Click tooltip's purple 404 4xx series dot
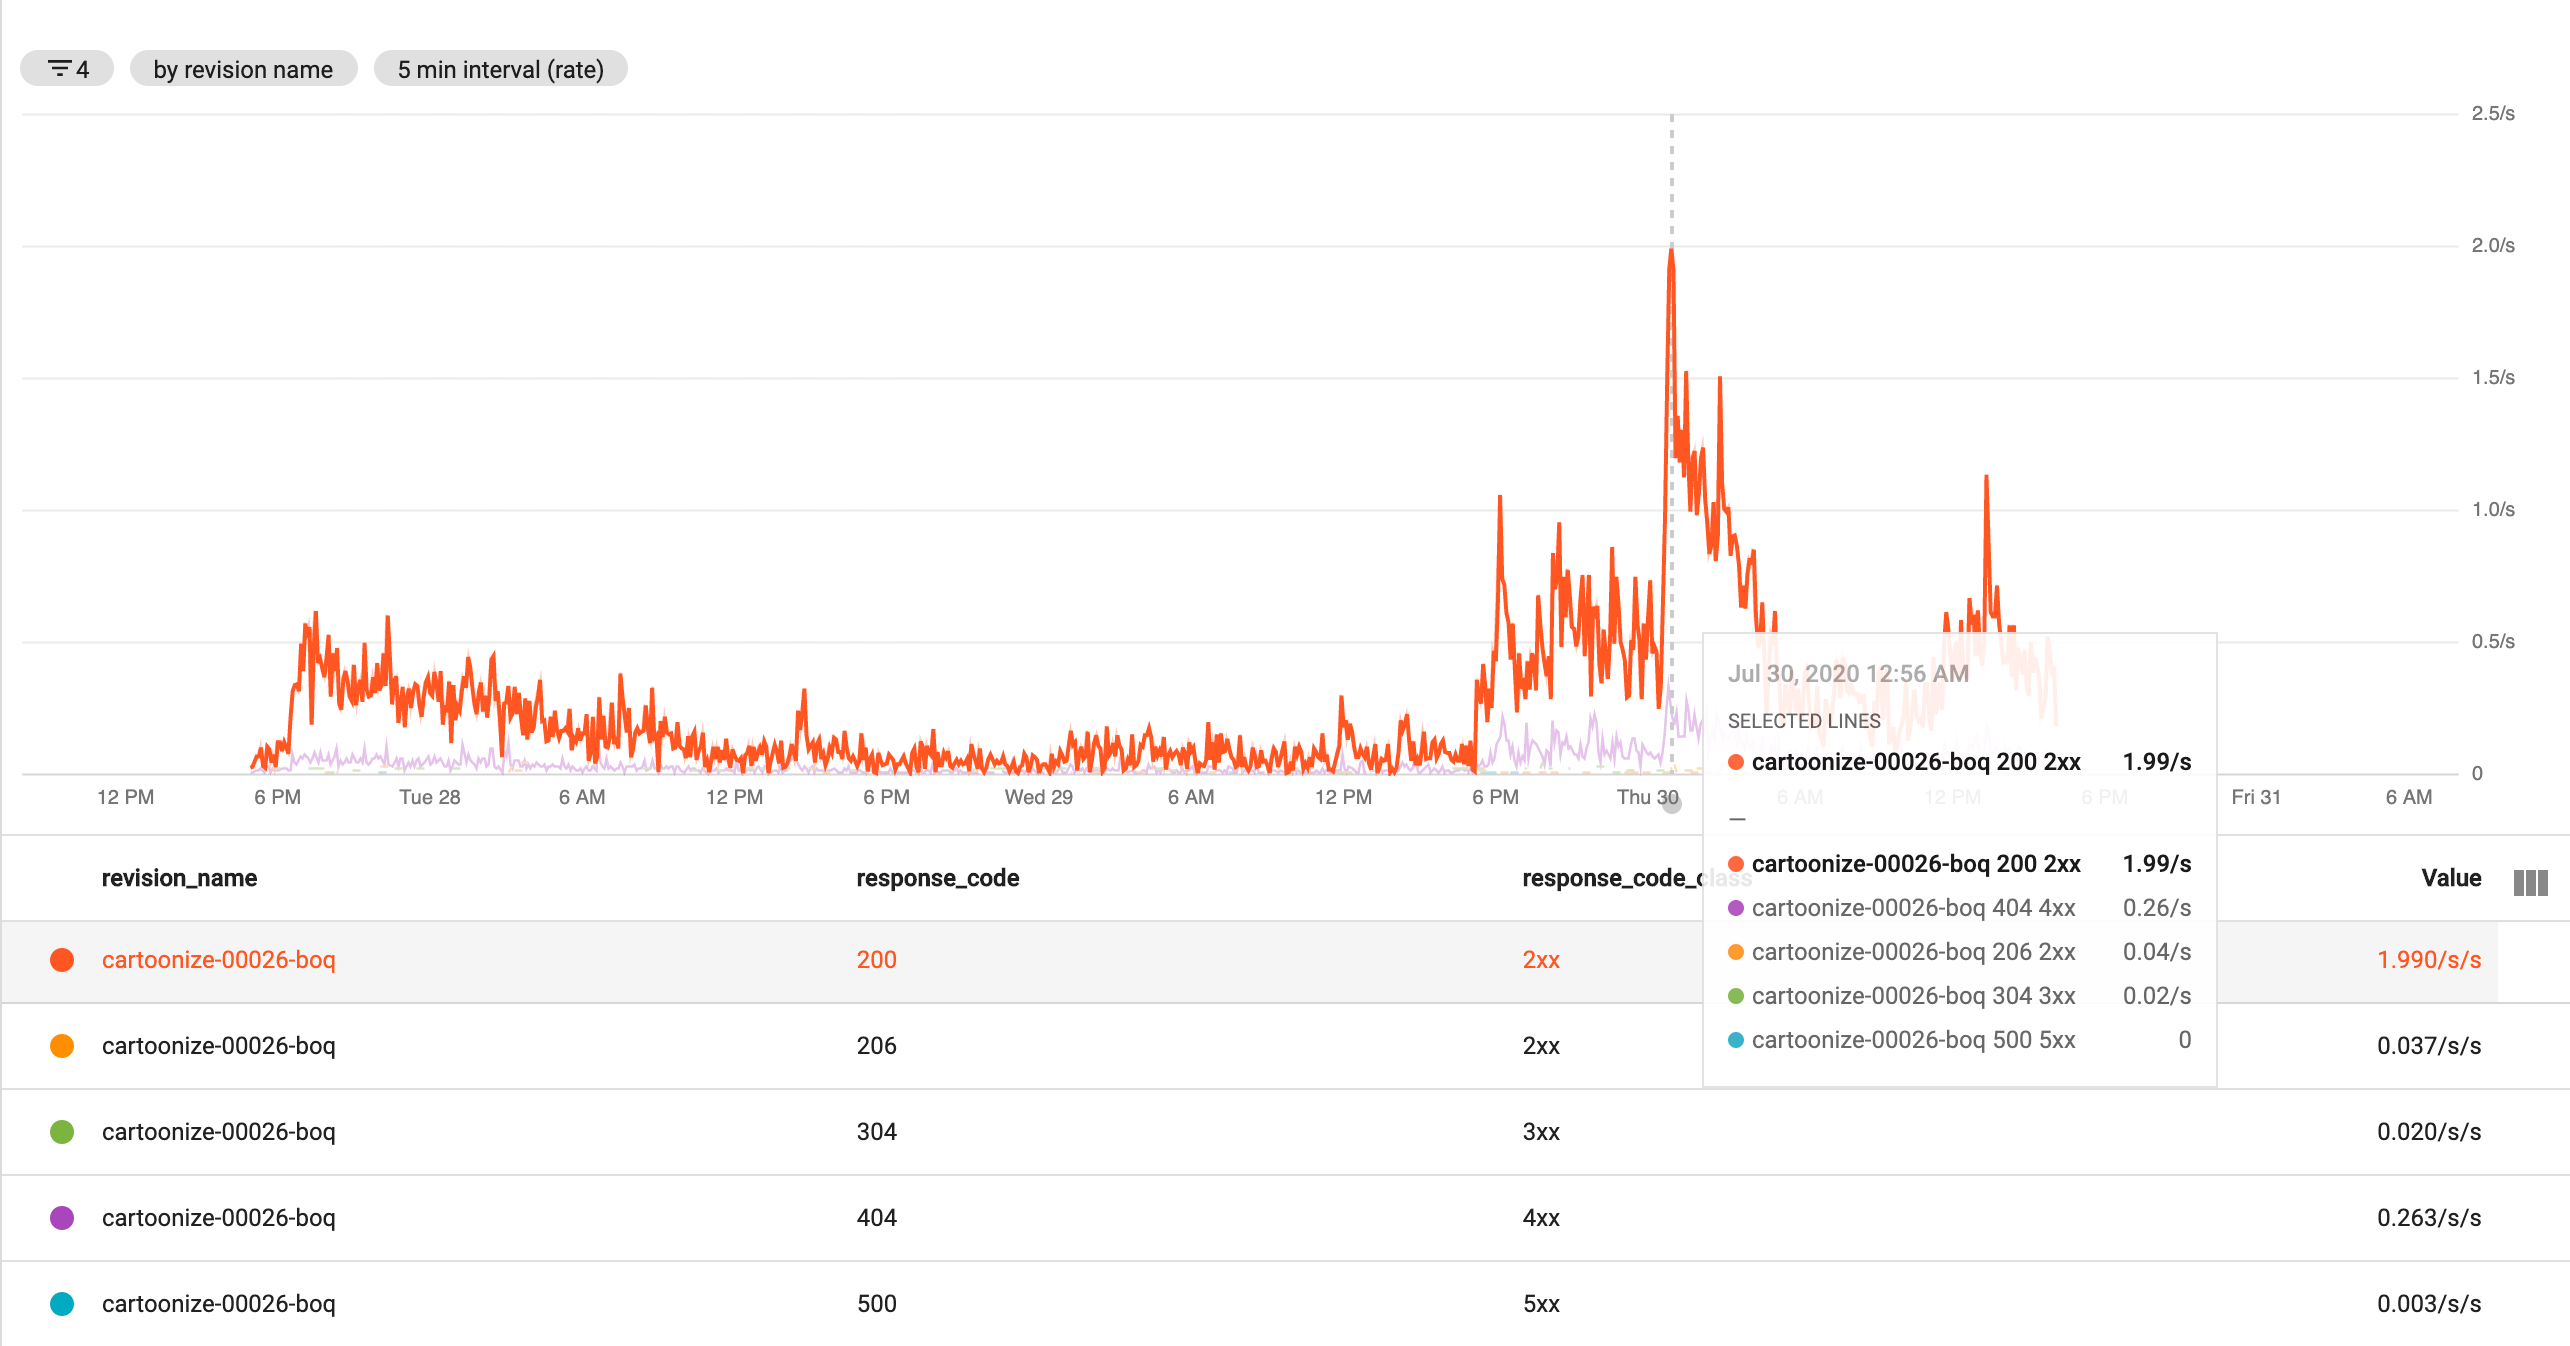This screenshot has height=1346, width=2570. pos(1736,908)
